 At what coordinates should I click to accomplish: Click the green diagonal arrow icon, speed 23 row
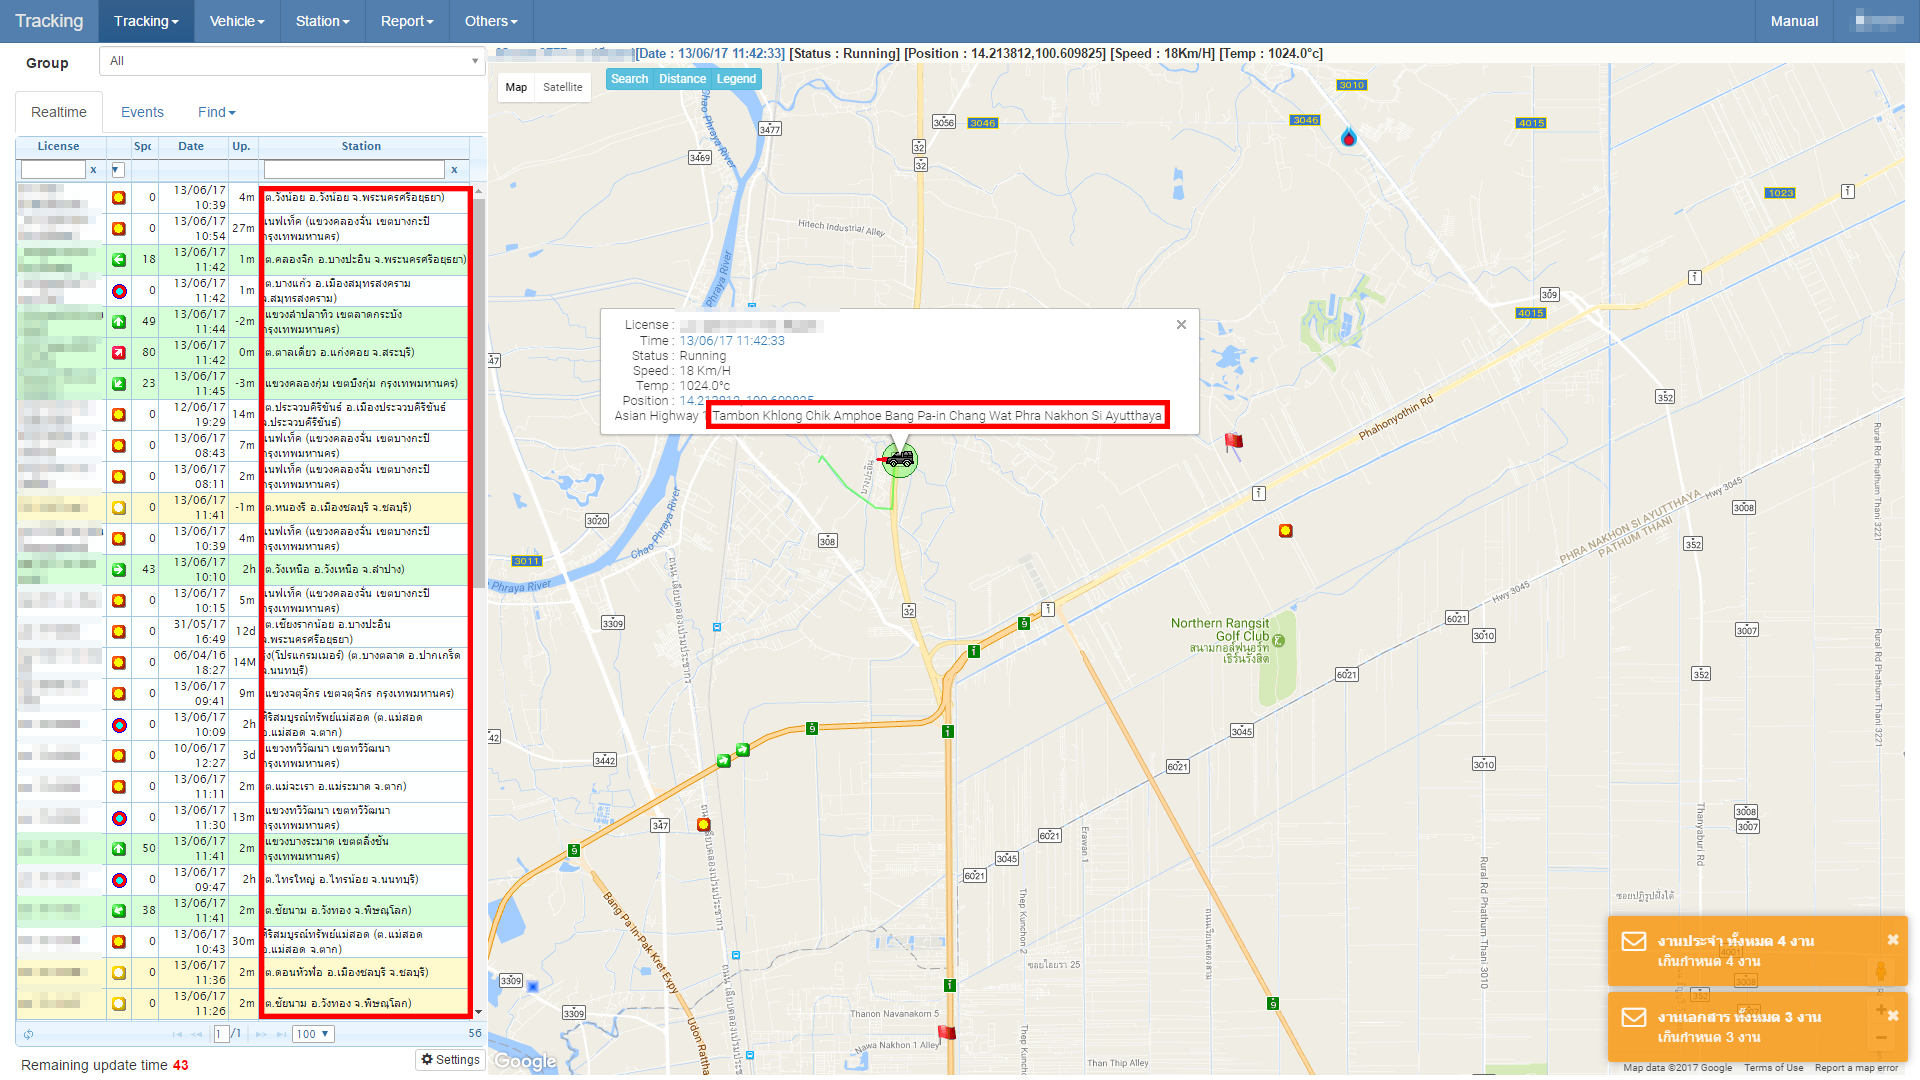(x=119, y=384)
